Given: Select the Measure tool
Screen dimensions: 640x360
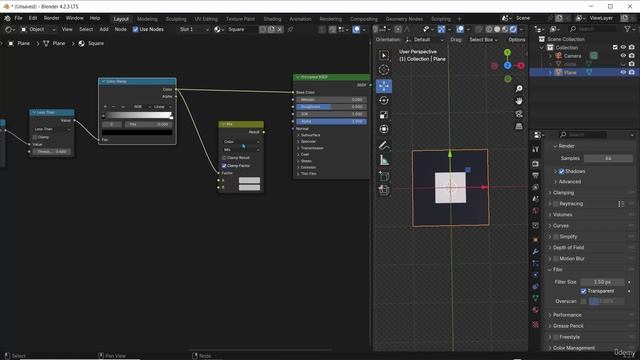Looking at the screenshot, I should (x=384, y=160).
